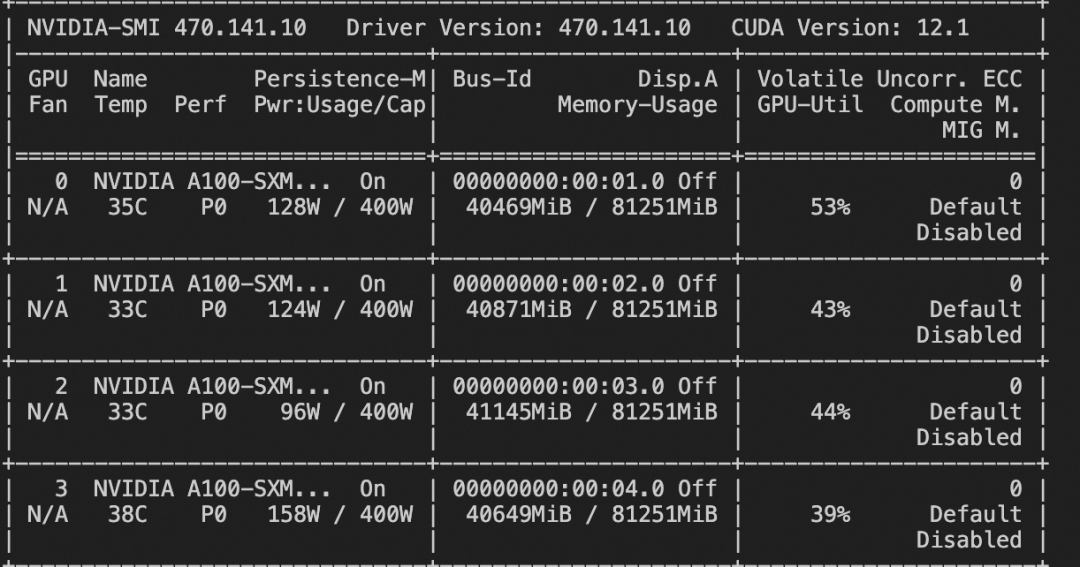The width and height of the screenshot is (1080, 567).
Task: Click GPU 2's 44% utilization value
Action: [830, 412]
